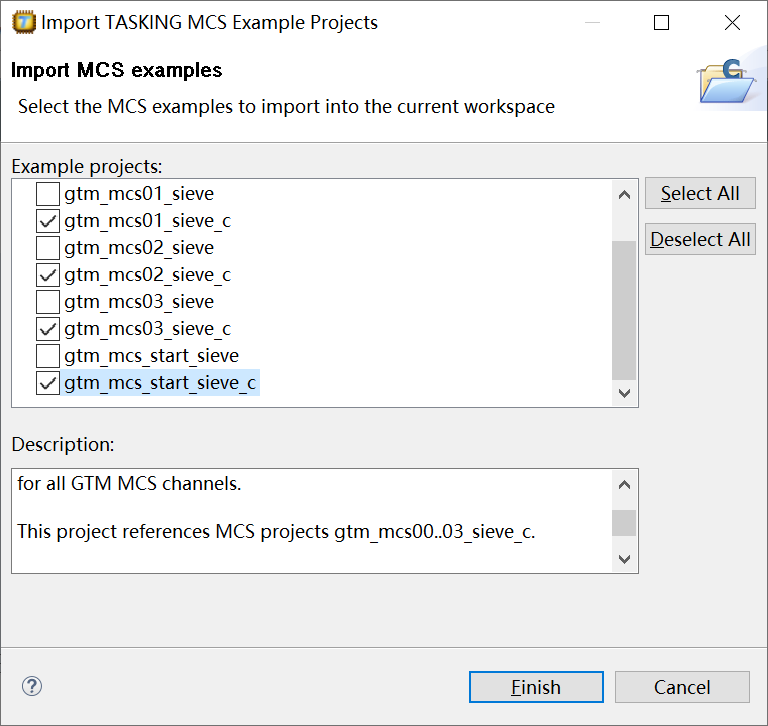Disable gtm_mcs03_sieve_c checkbox

(x=48, y=329)
